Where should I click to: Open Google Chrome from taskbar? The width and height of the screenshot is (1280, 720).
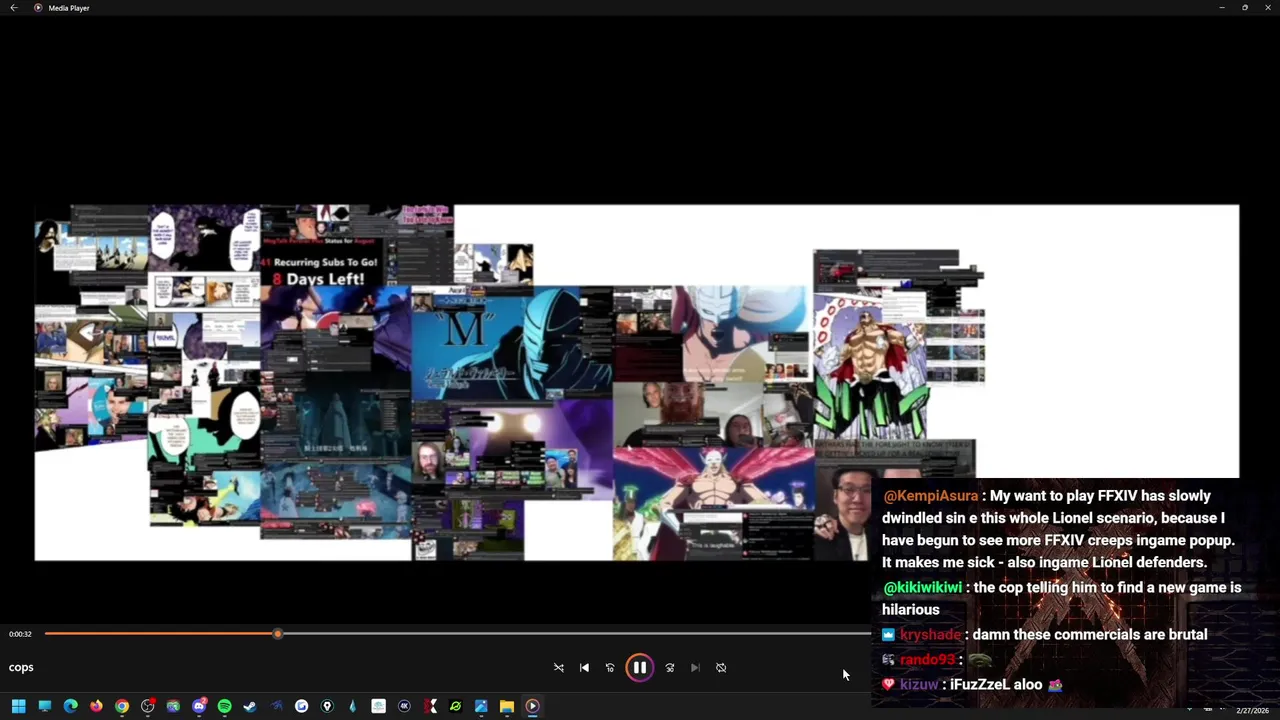click(x=122, y=706)
